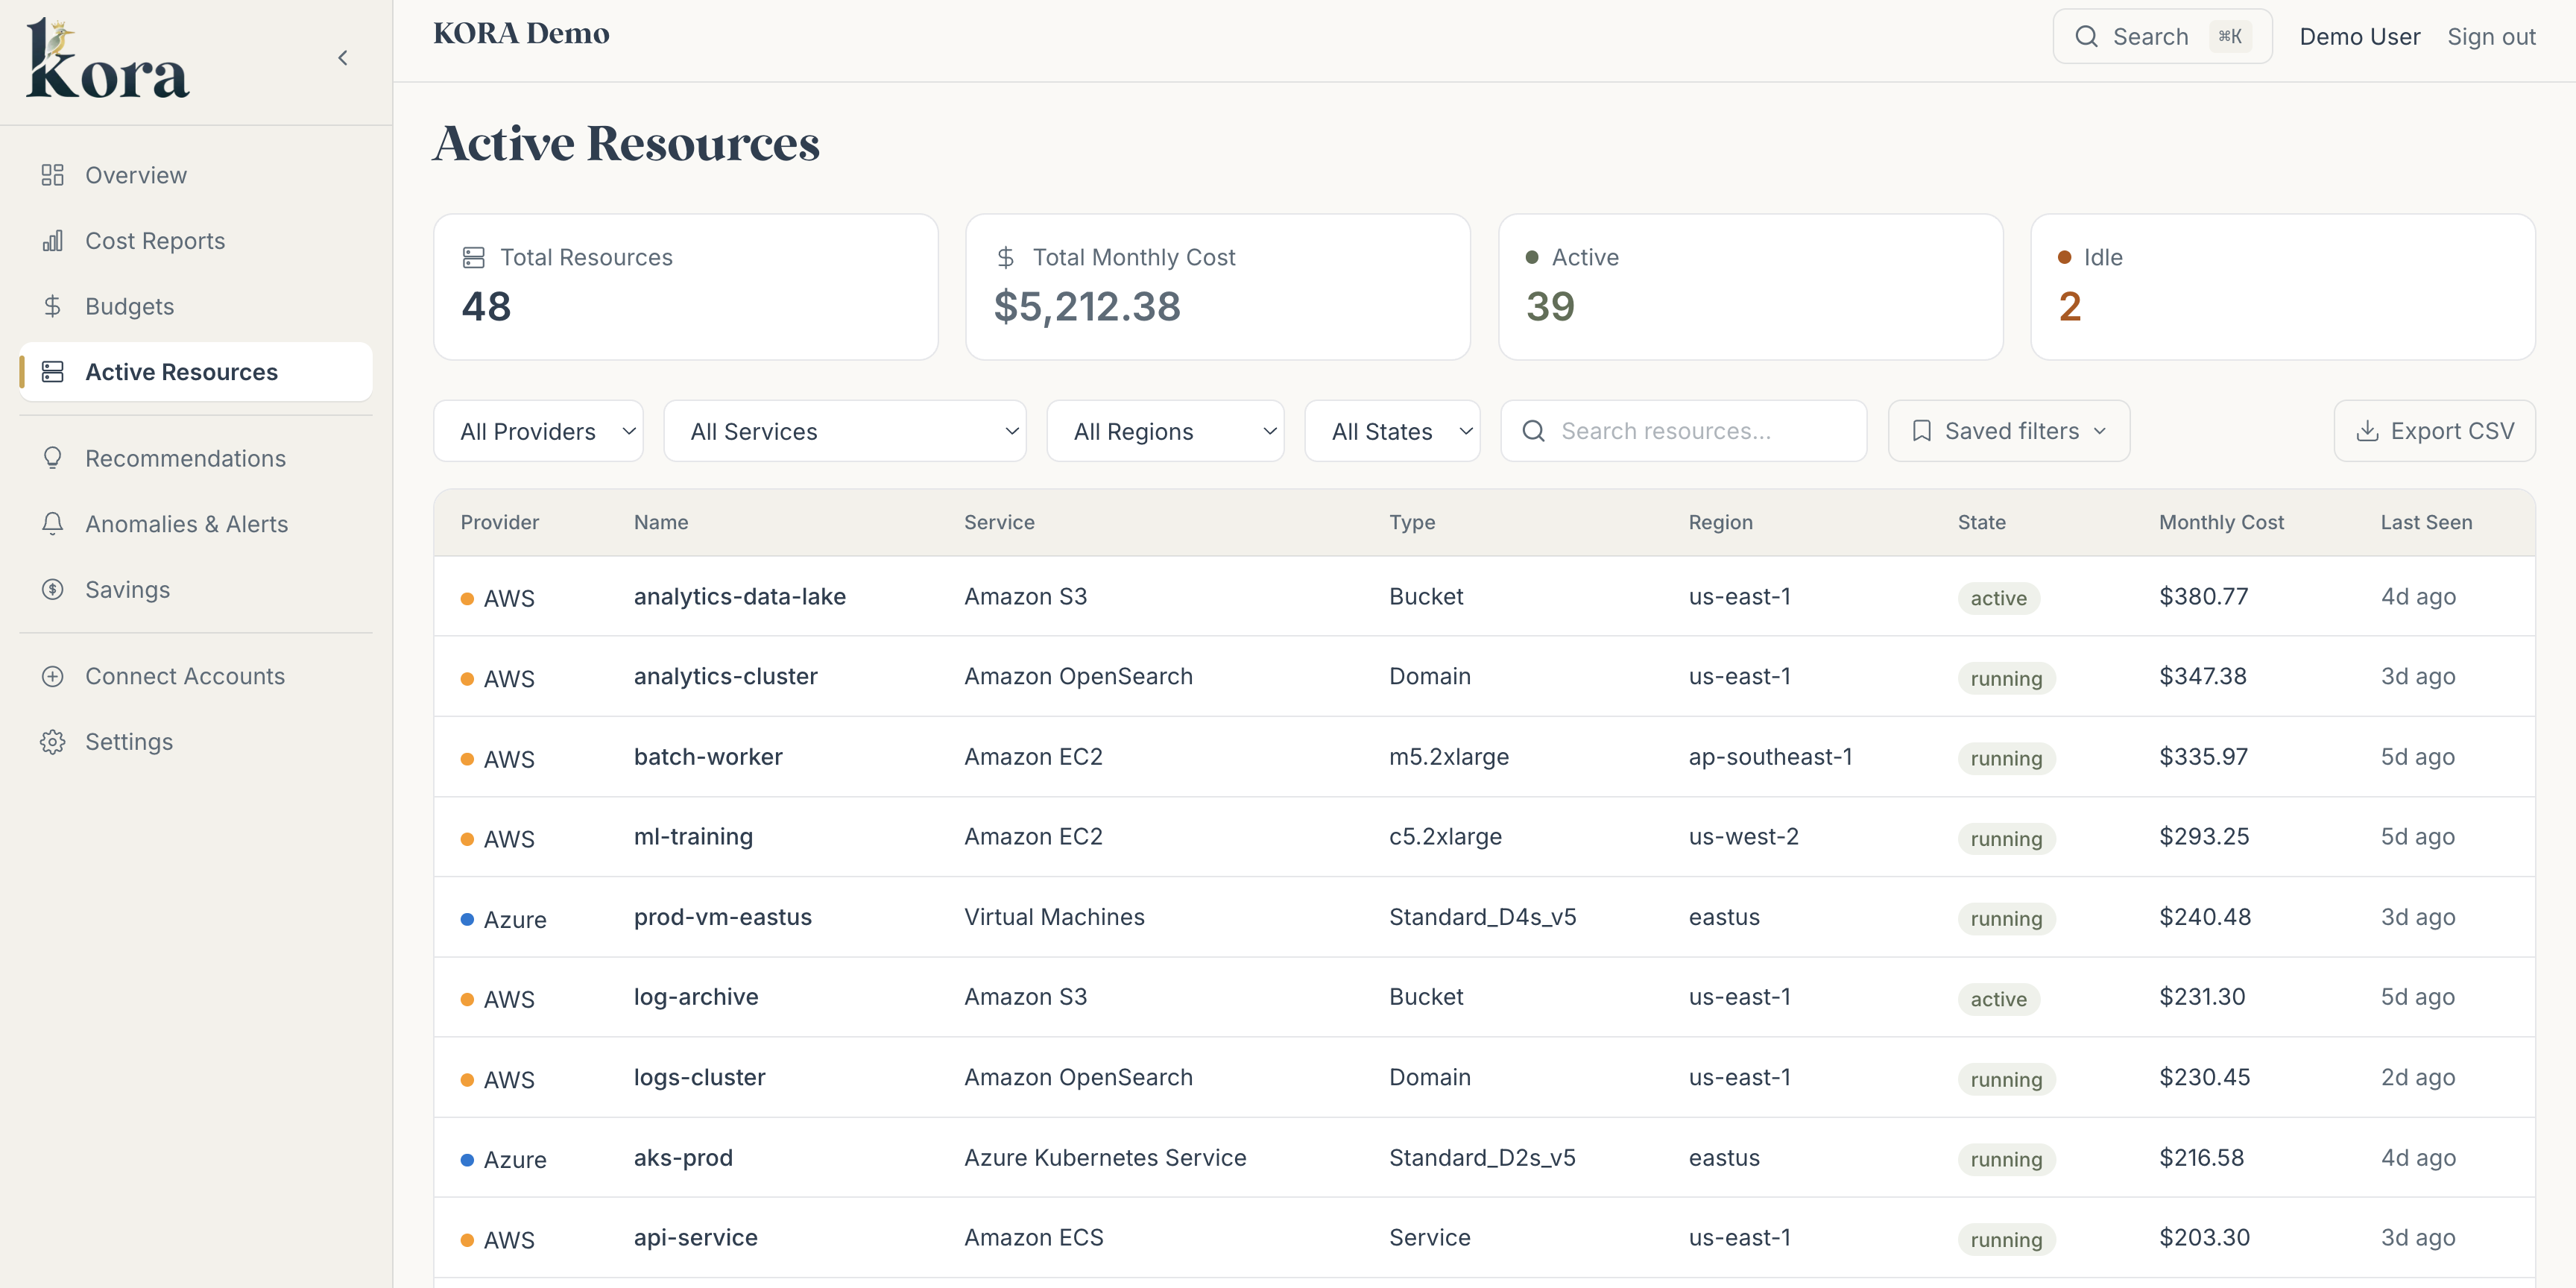
Task: Select the analytics-data-lake resource name
Action: tap(740, 596)
